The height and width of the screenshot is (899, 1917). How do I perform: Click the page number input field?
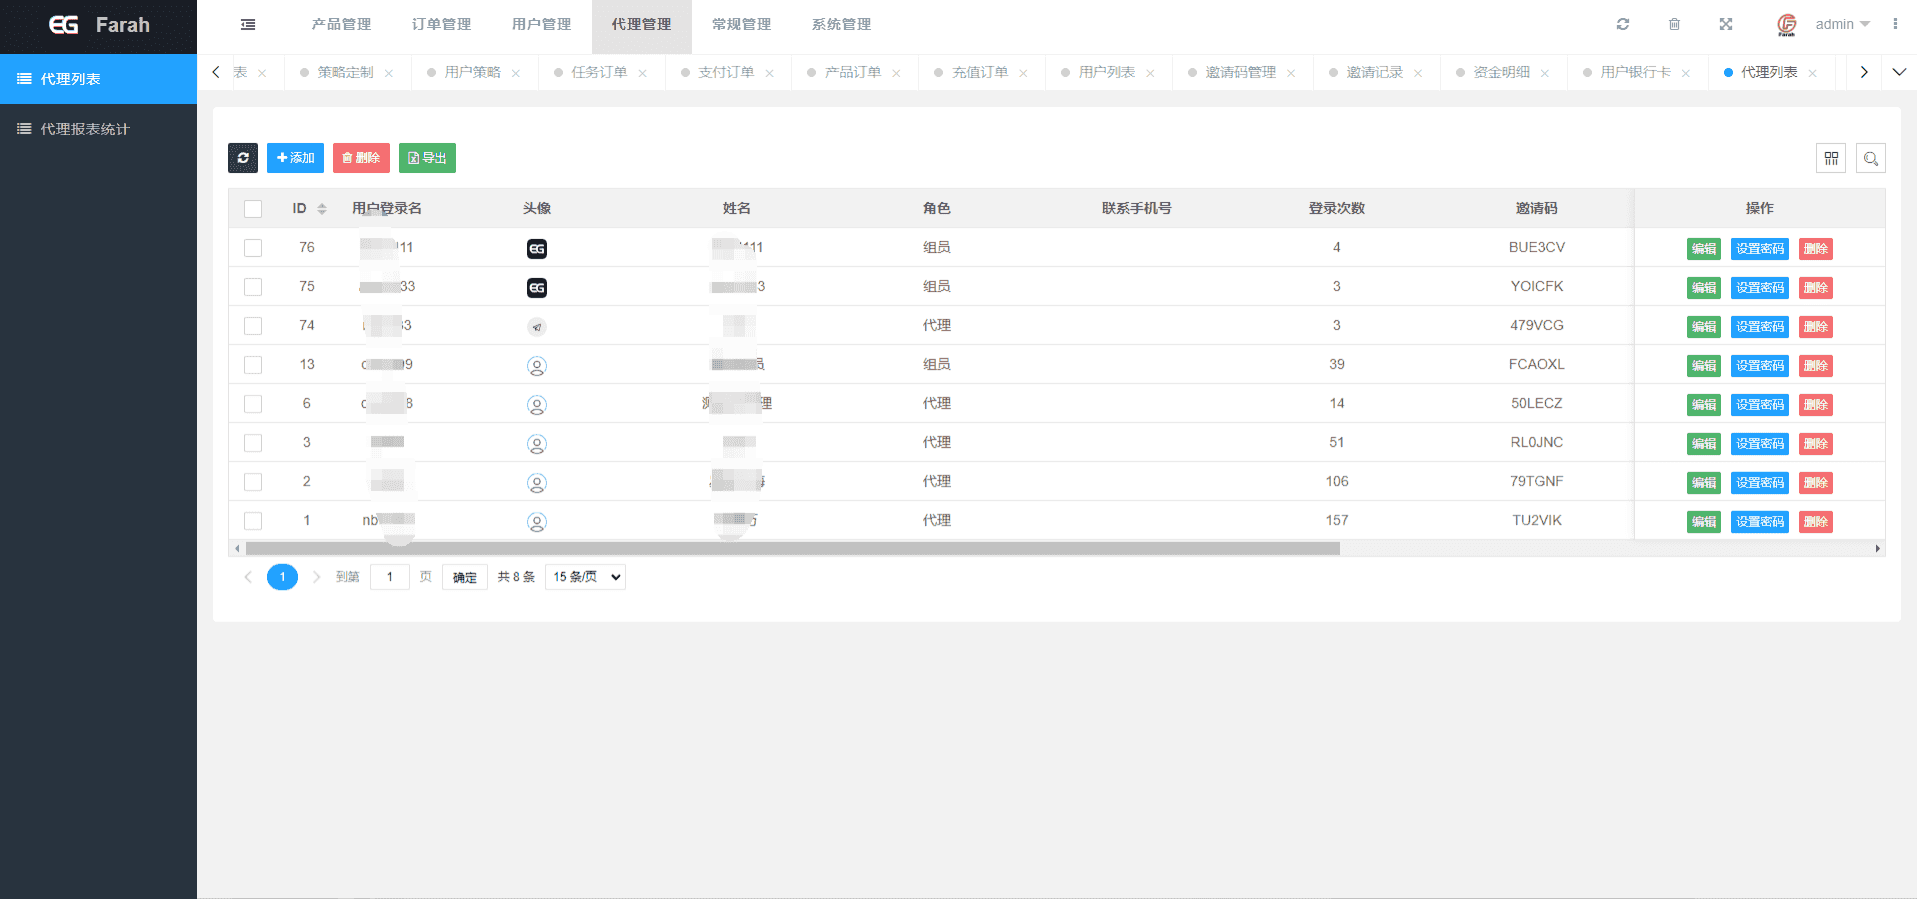coord(389,577)
